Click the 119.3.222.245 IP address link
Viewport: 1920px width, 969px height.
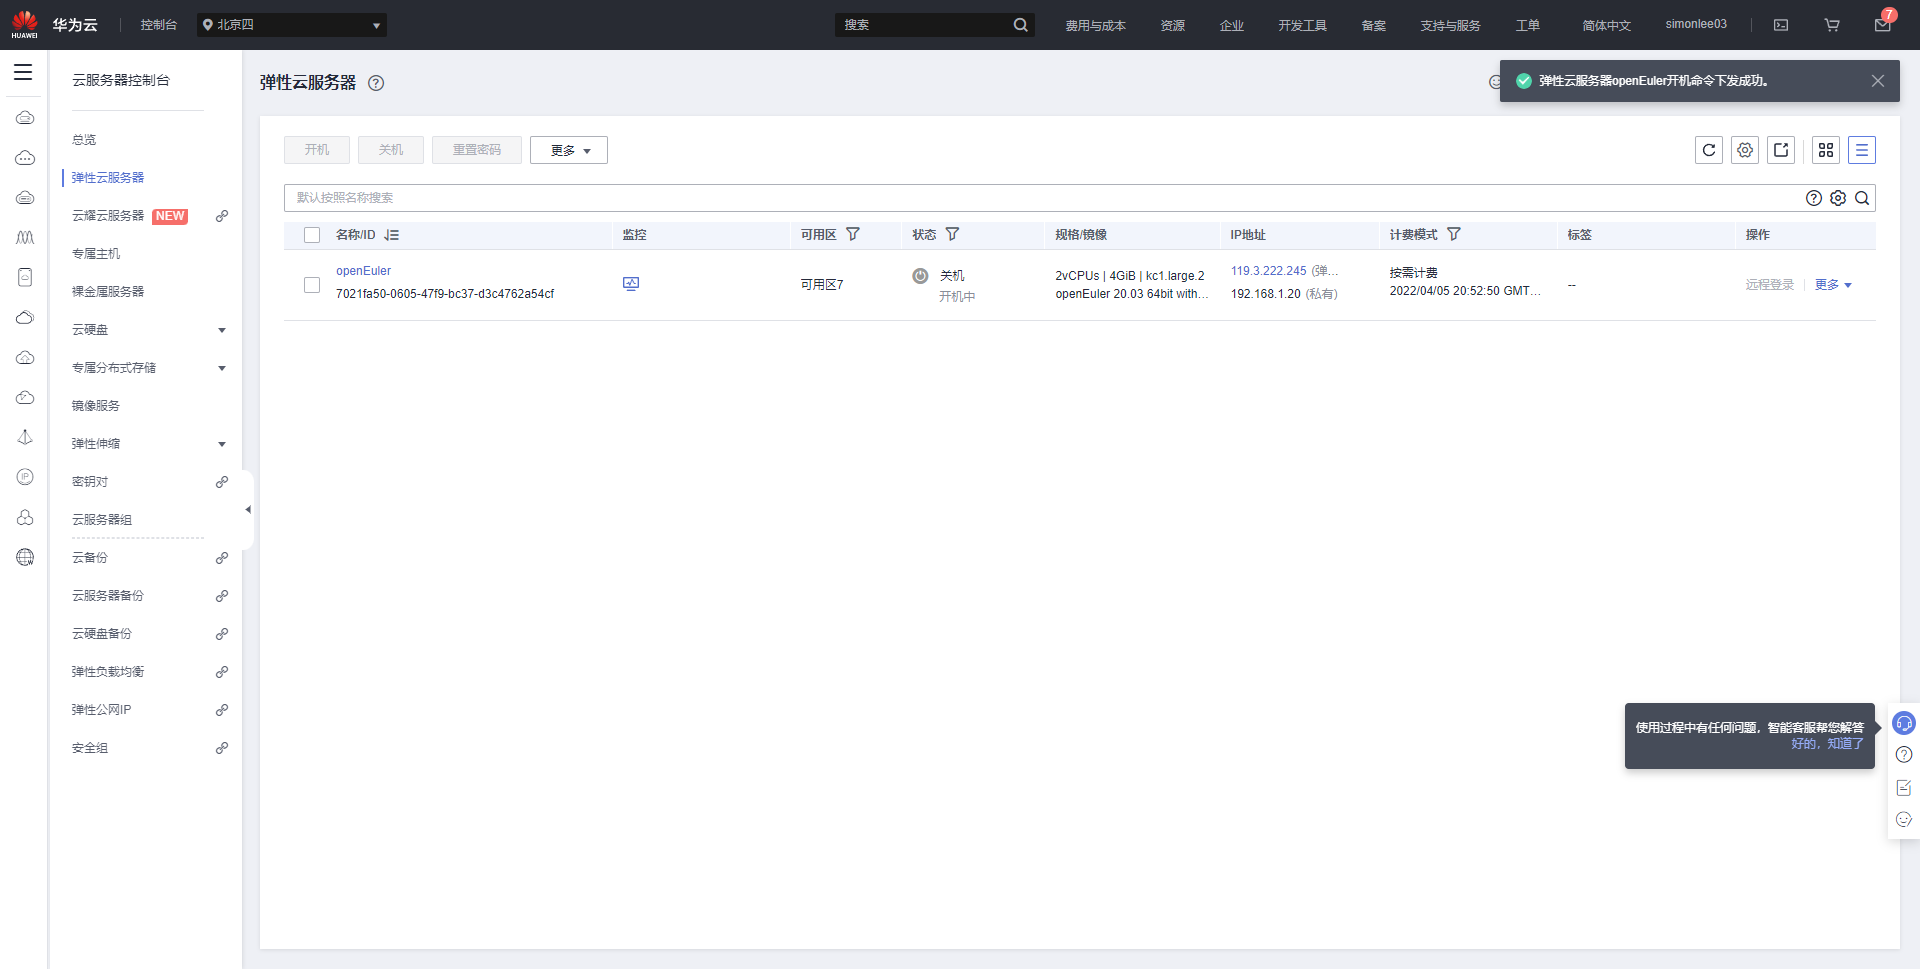pos(1269,271)
